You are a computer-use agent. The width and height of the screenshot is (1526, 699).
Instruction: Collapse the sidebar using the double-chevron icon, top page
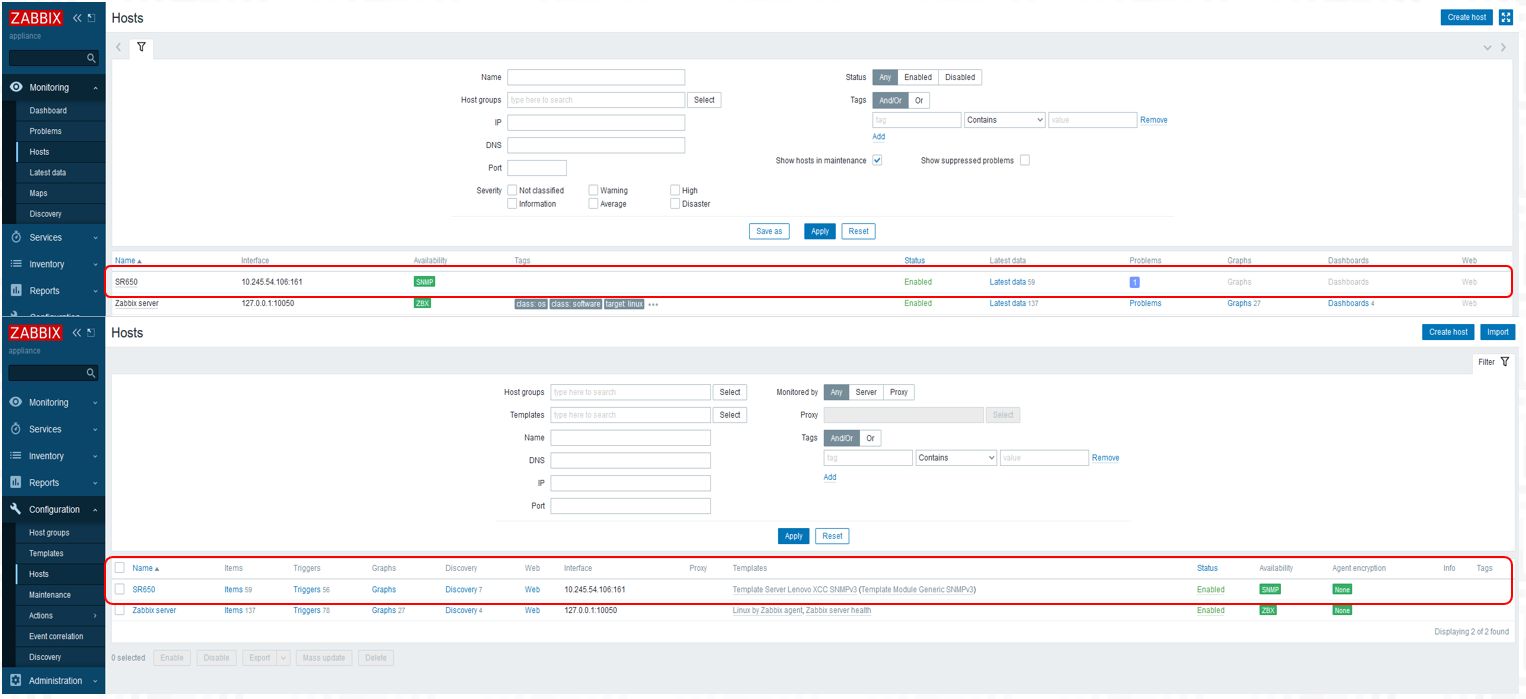(x=78, y=18)
